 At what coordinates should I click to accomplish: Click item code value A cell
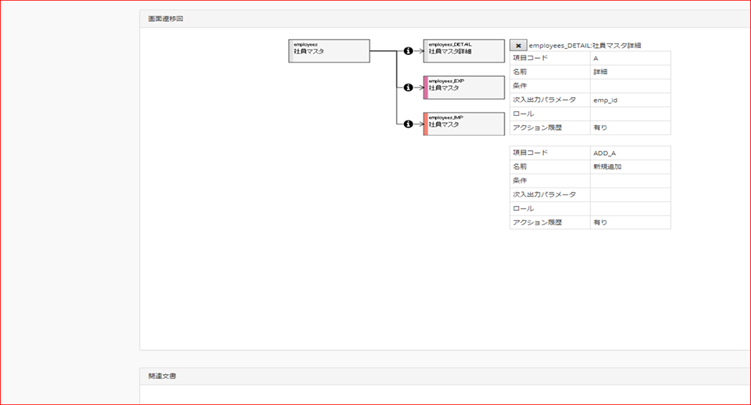pos(630,59)
